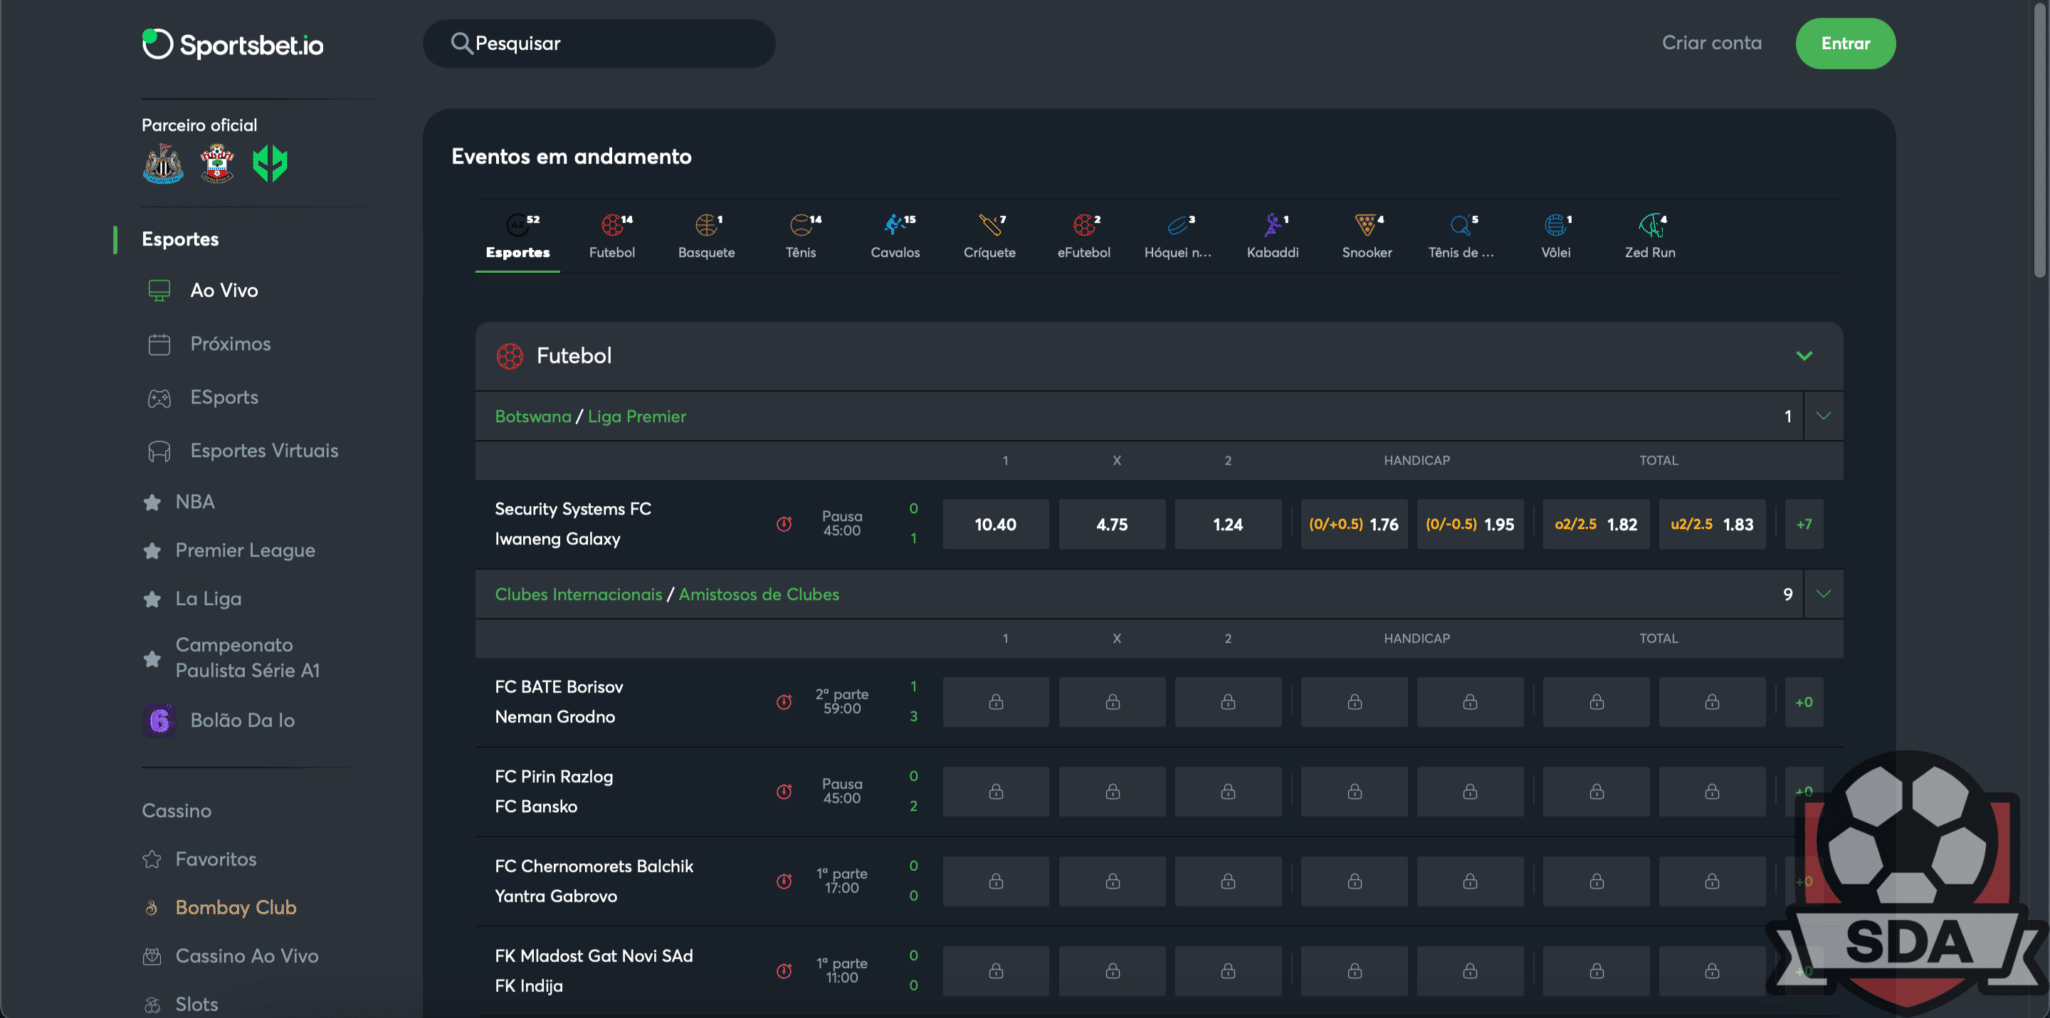
Task: Click the ESports gamepad icon
Action: pyautogui.click(x=159, y=398)
